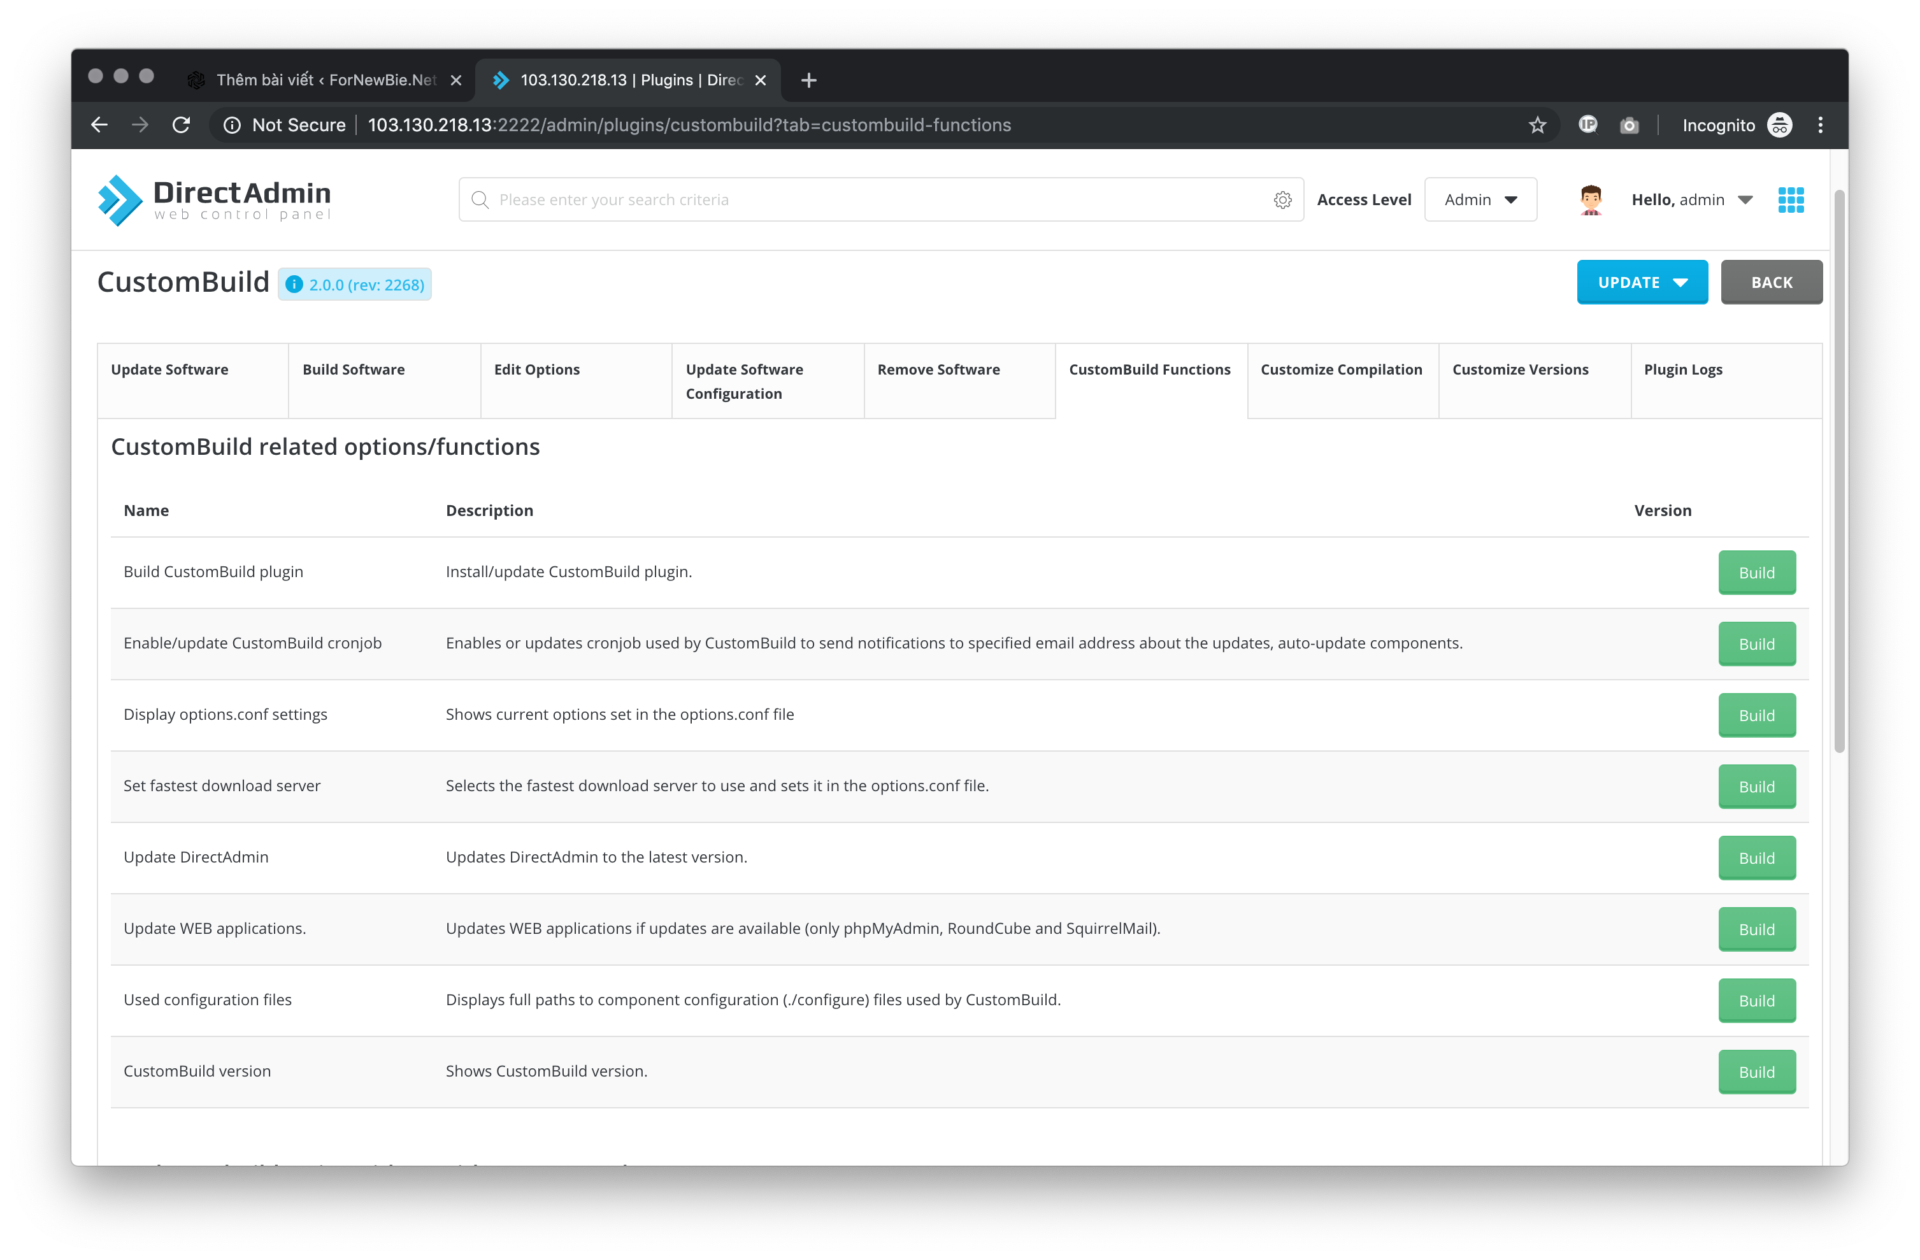Click 'Install/update CustomBuild plugin.' description
Screen dimensions: 1920x1260
568,572
